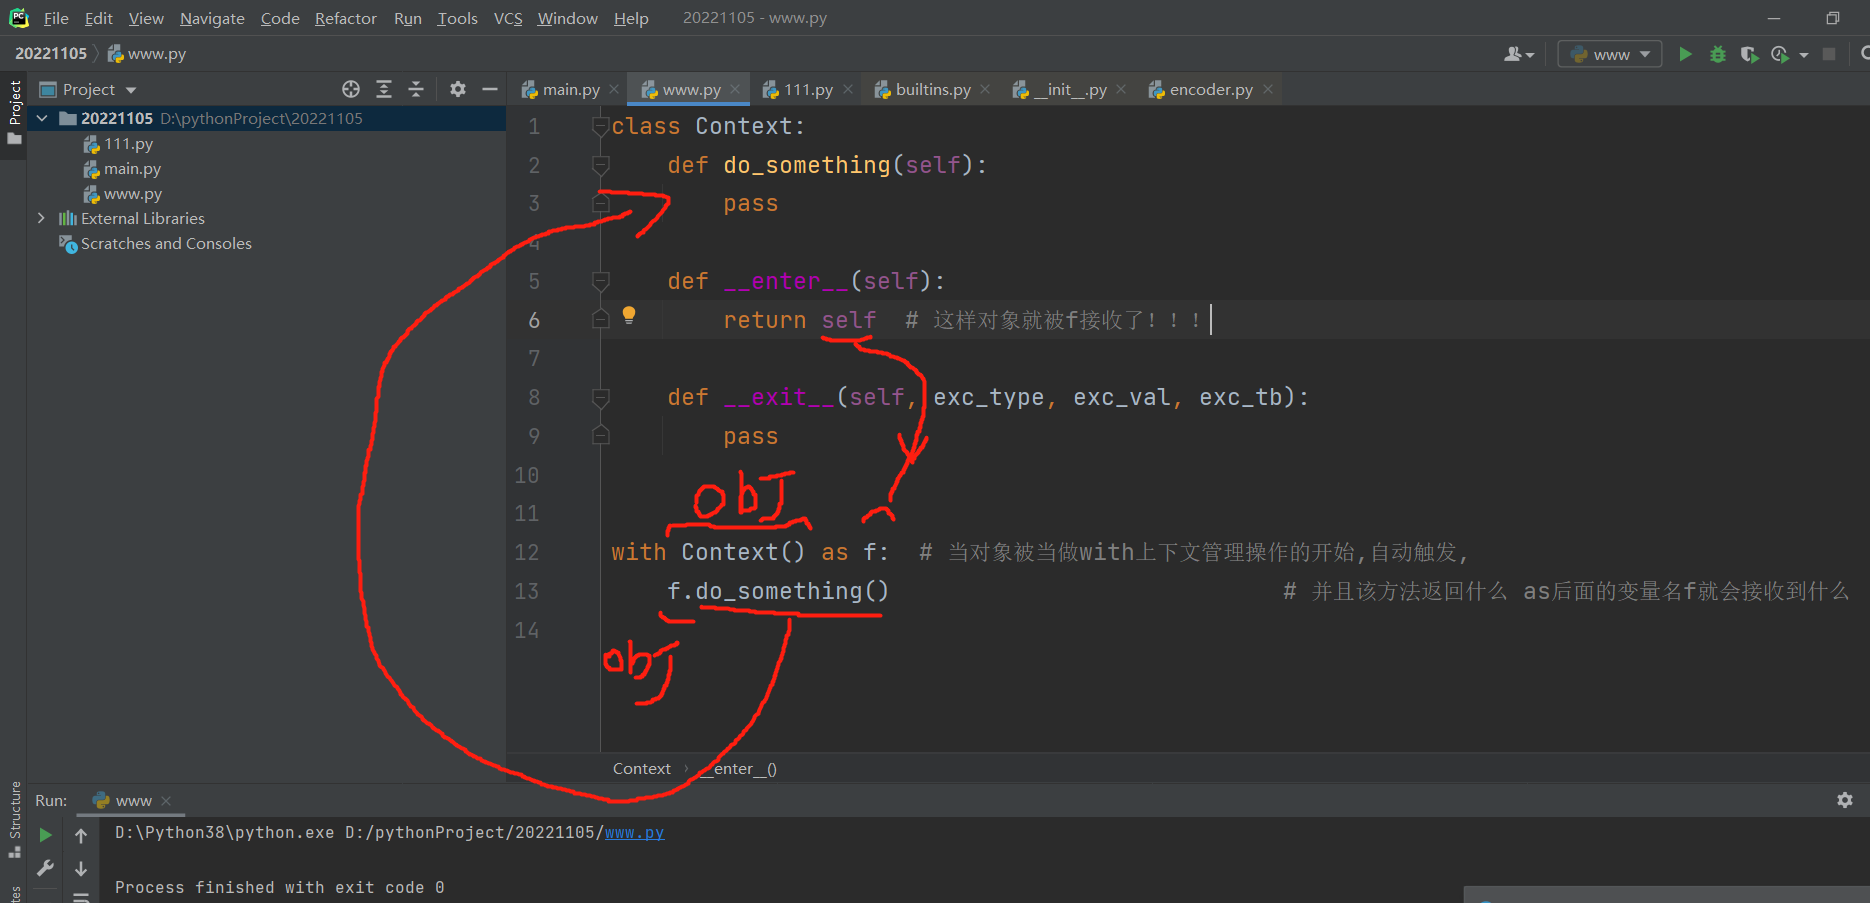The width and height of the screenshot is (1870, 903).
Task: Open the code-with-me user icon menu
Action: pyautogui.click(x=1518, y=54)
